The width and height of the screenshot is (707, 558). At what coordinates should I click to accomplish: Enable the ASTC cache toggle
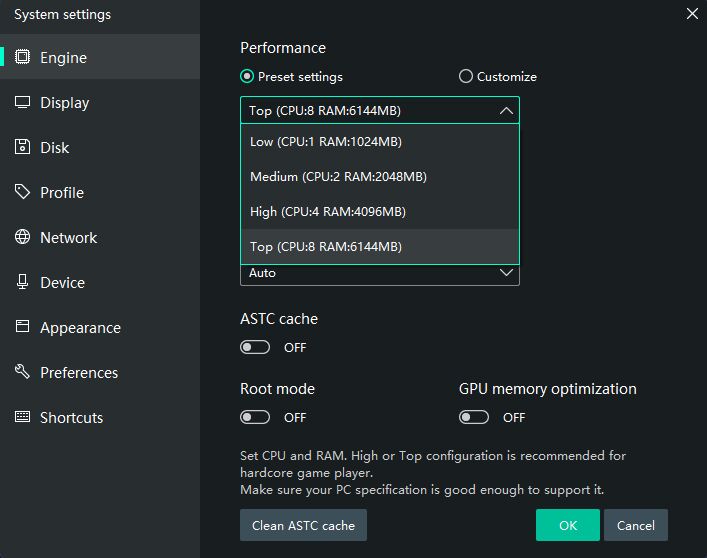click(x=255, y=347)
